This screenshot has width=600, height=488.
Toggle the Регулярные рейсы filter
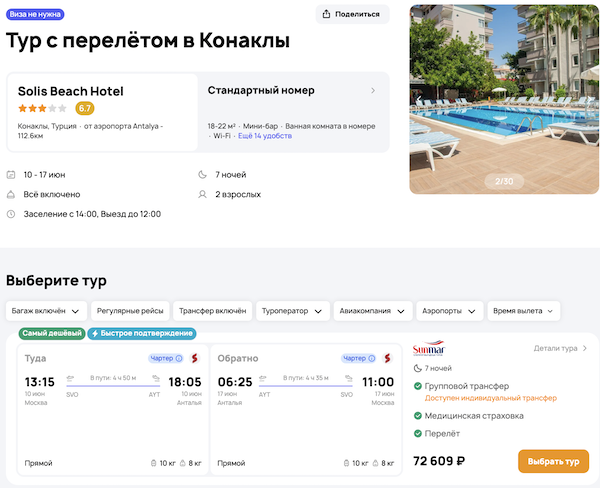pyautogui.click(x=130, y=311)
